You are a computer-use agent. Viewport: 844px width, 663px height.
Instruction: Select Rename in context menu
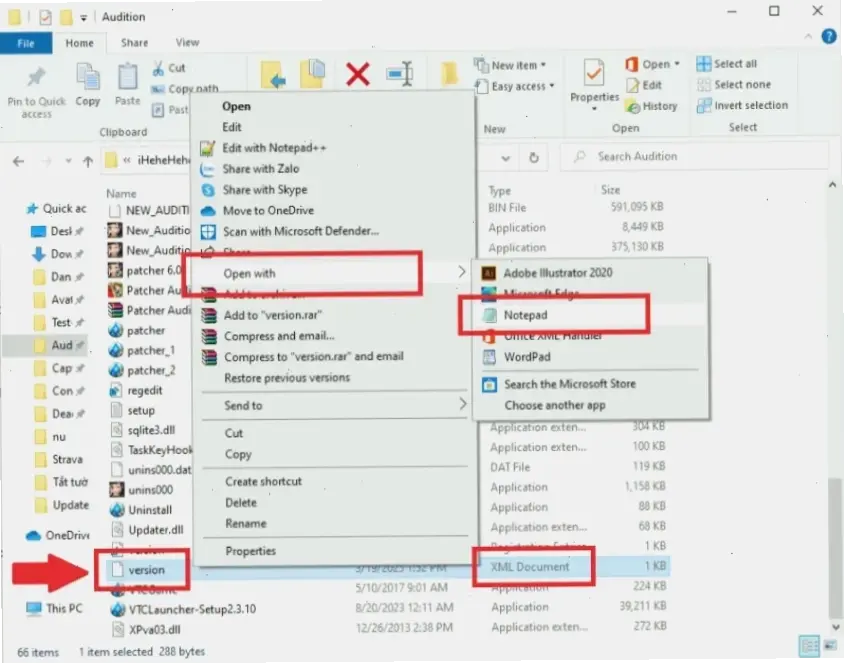pyautogui.click(x=246, y=524)
